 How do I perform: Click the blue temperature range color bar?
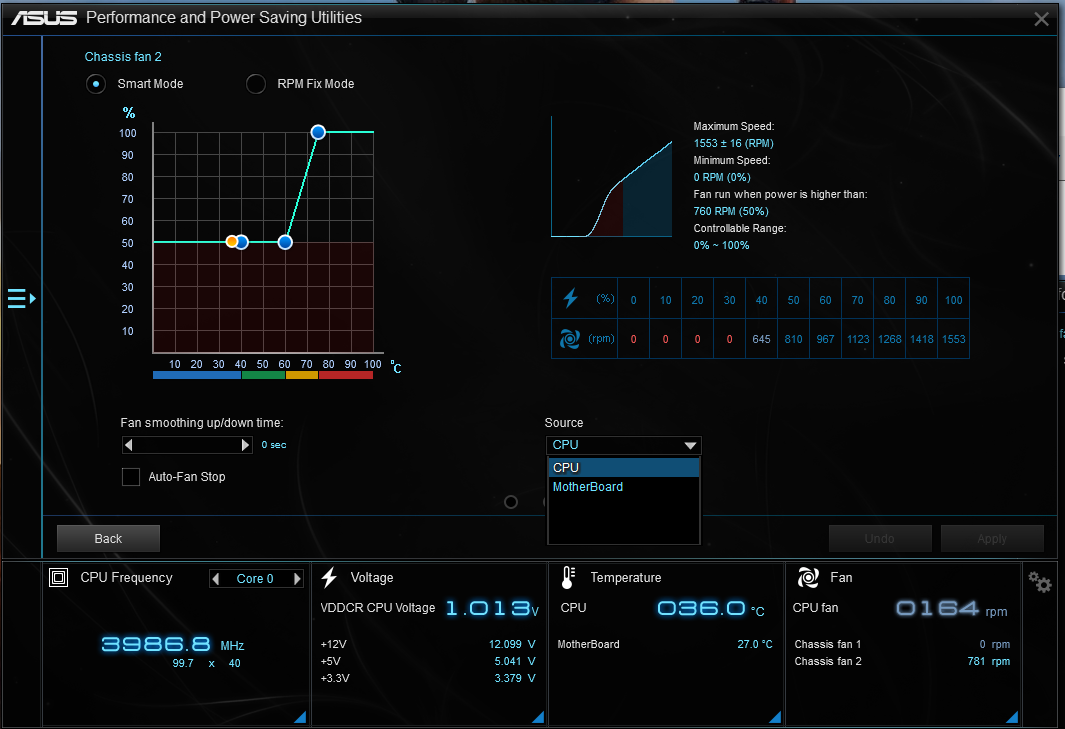[197, 375]
